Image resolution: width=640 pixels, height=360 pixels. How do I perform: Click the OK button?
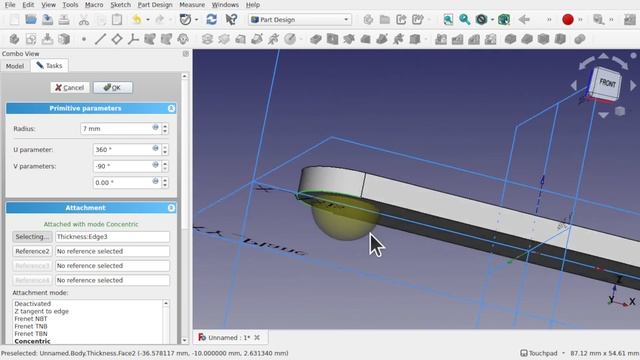point(113,87)
